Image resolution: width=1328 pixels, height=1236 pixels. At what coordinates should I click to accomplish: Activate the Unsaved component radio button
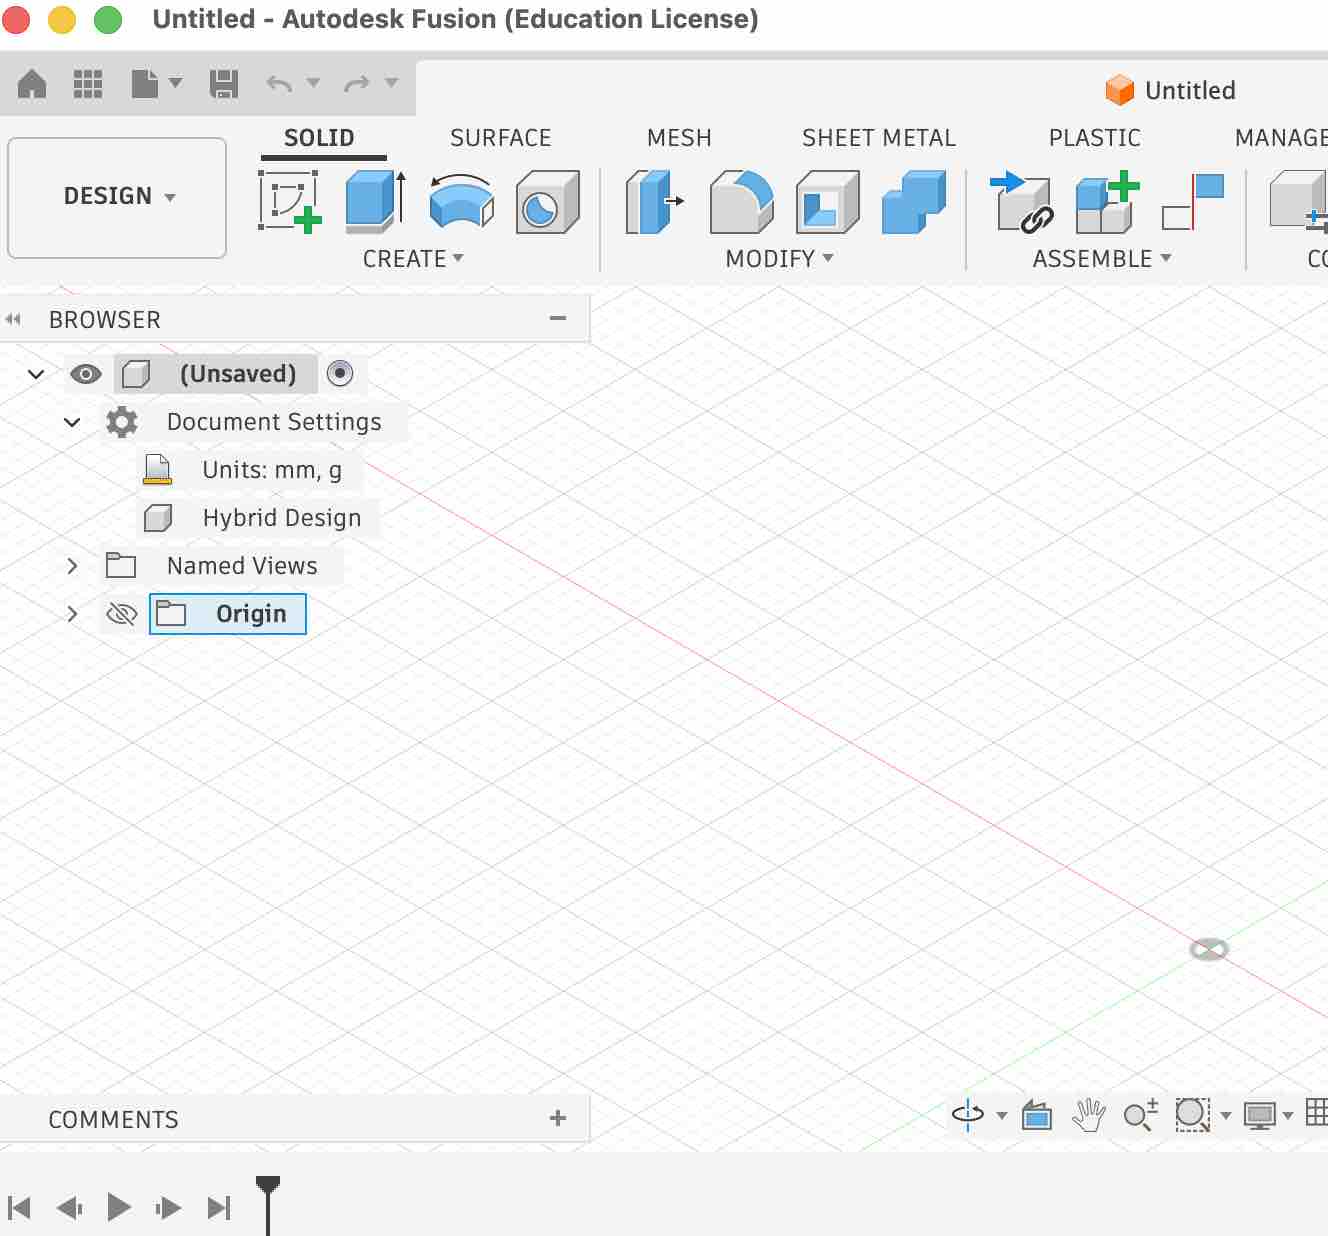(340, 373)
